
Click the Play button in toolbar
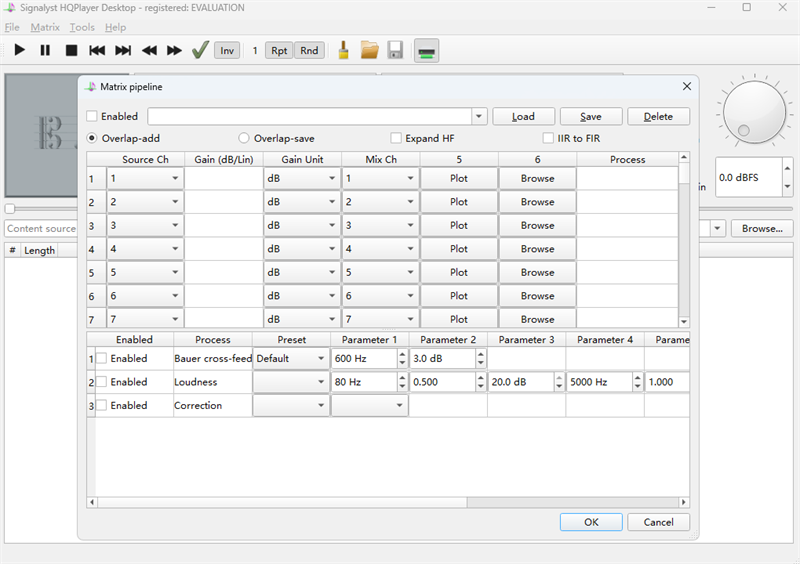point(20,50)
